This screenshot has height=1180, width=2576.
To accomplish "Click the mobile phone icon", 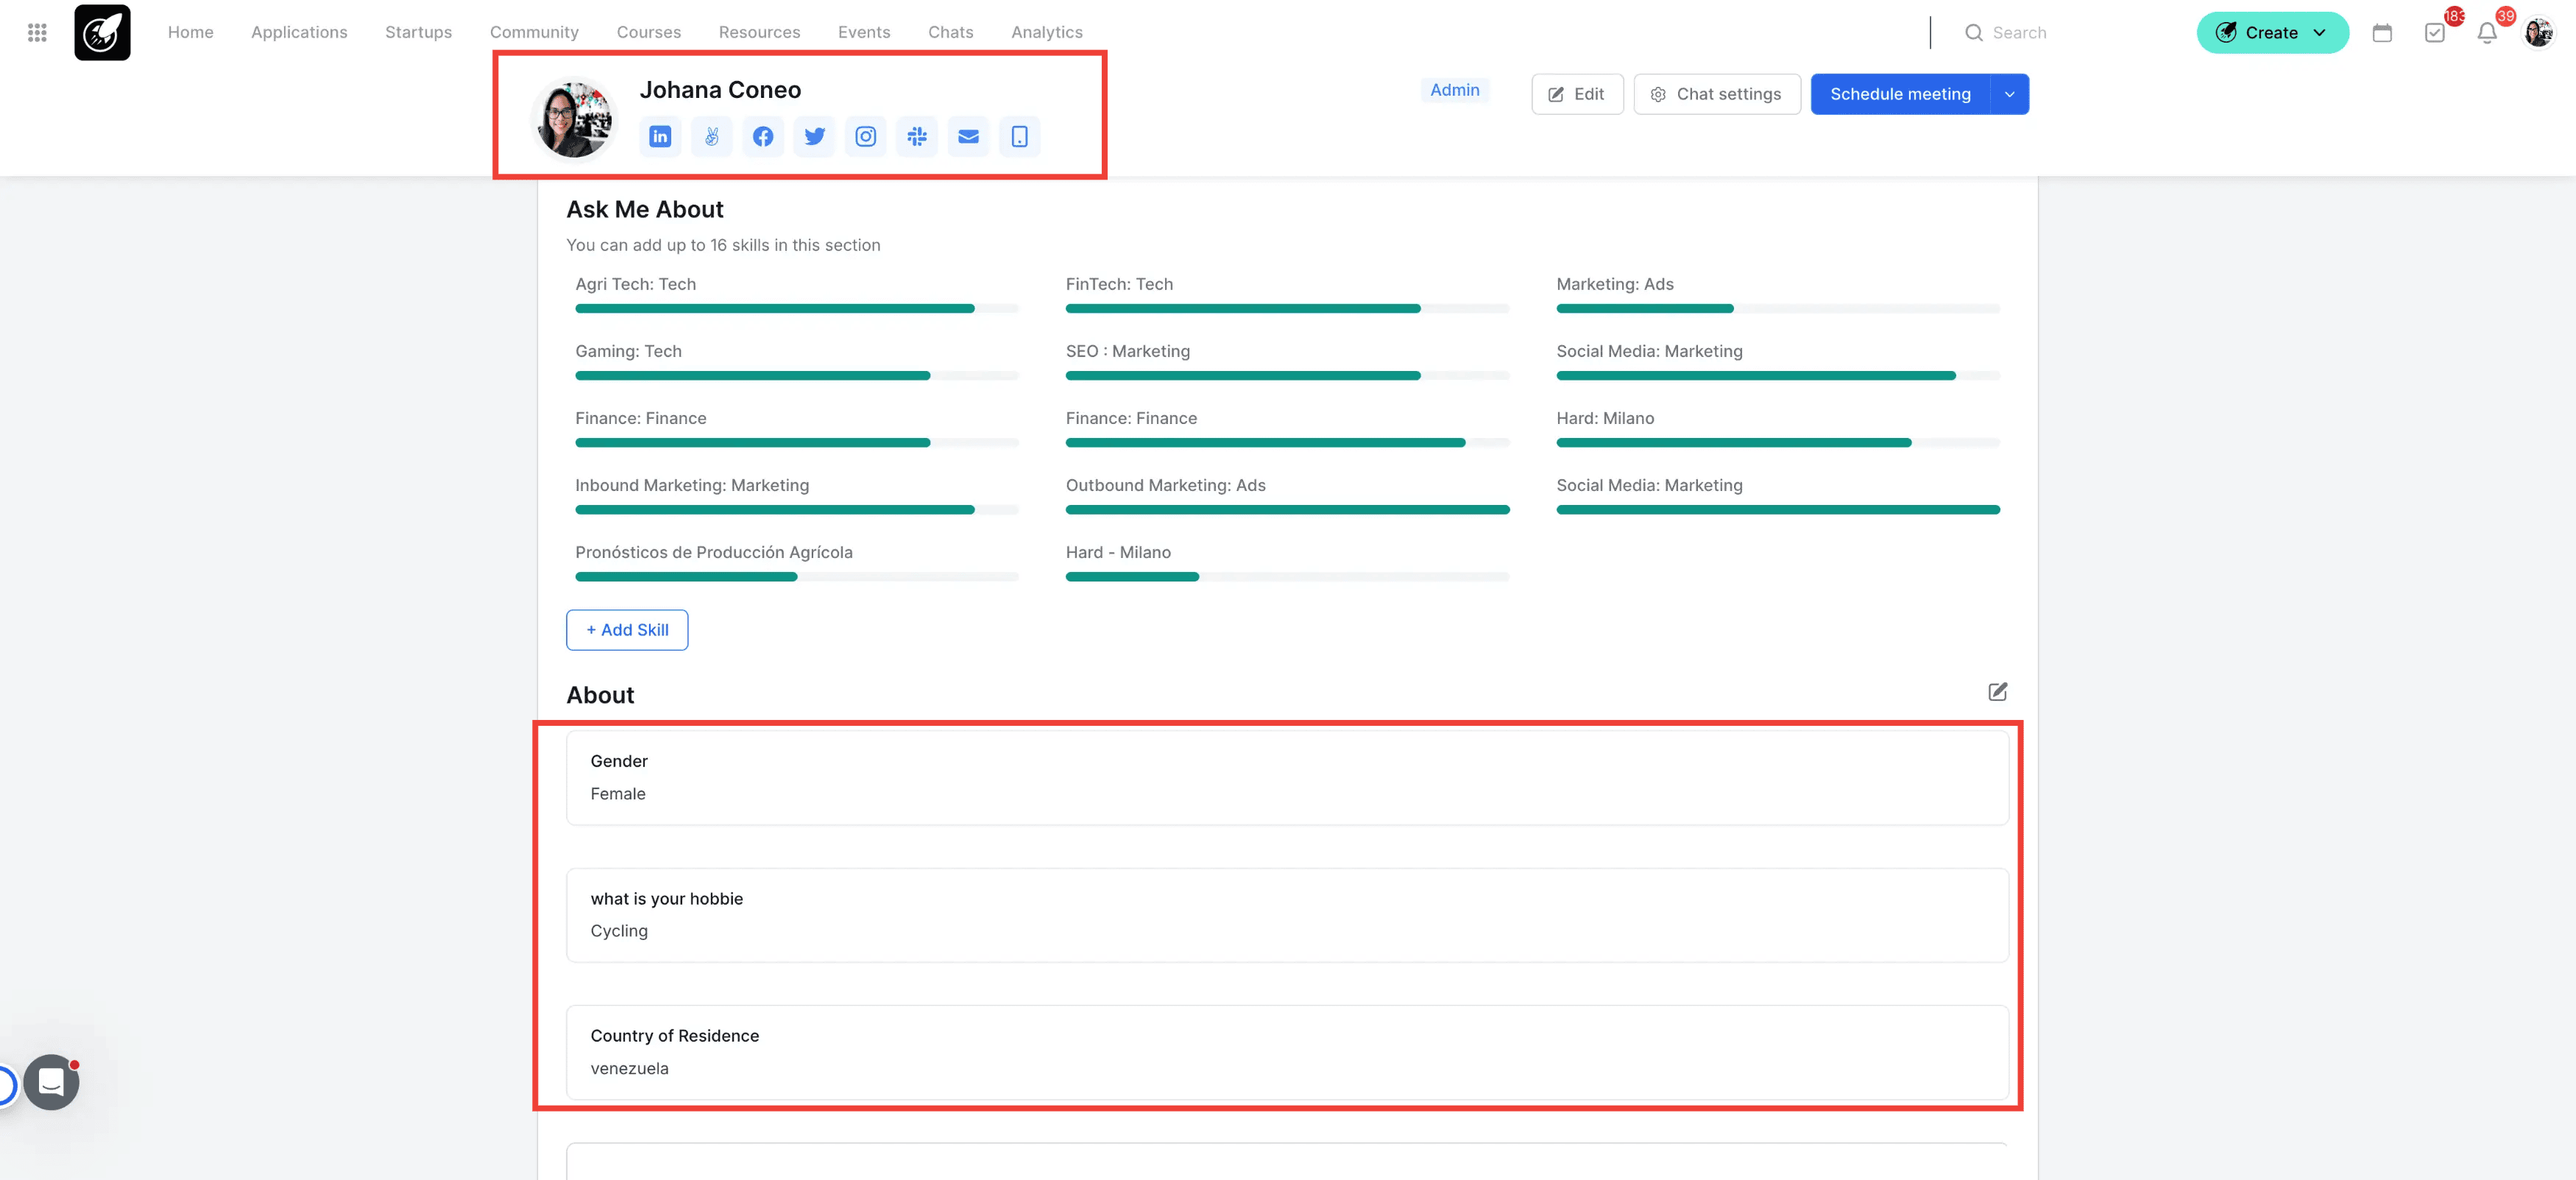I will coord(1020,137).
